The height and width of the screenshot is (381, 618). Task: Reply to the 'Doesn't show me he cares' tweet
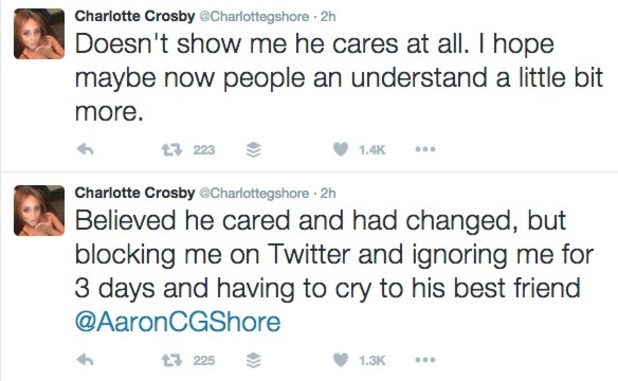click(85, 149)
